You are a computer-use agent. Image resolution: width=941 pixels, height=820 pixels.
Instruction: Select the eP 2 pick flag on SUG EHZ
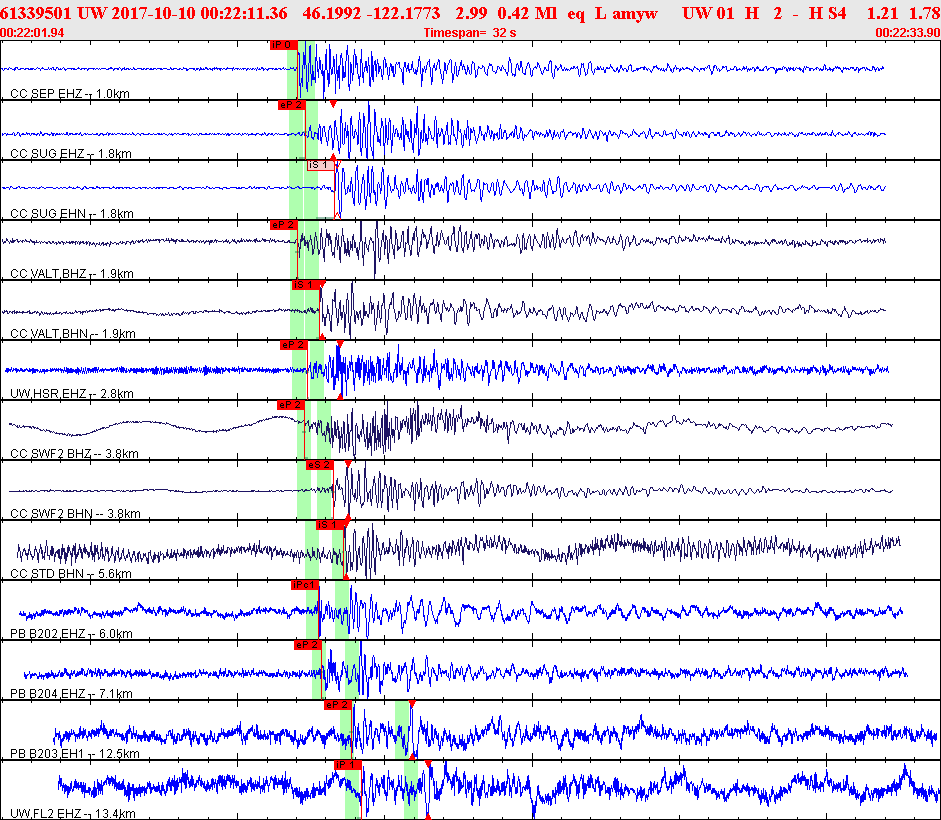click(x=292, y=105)
